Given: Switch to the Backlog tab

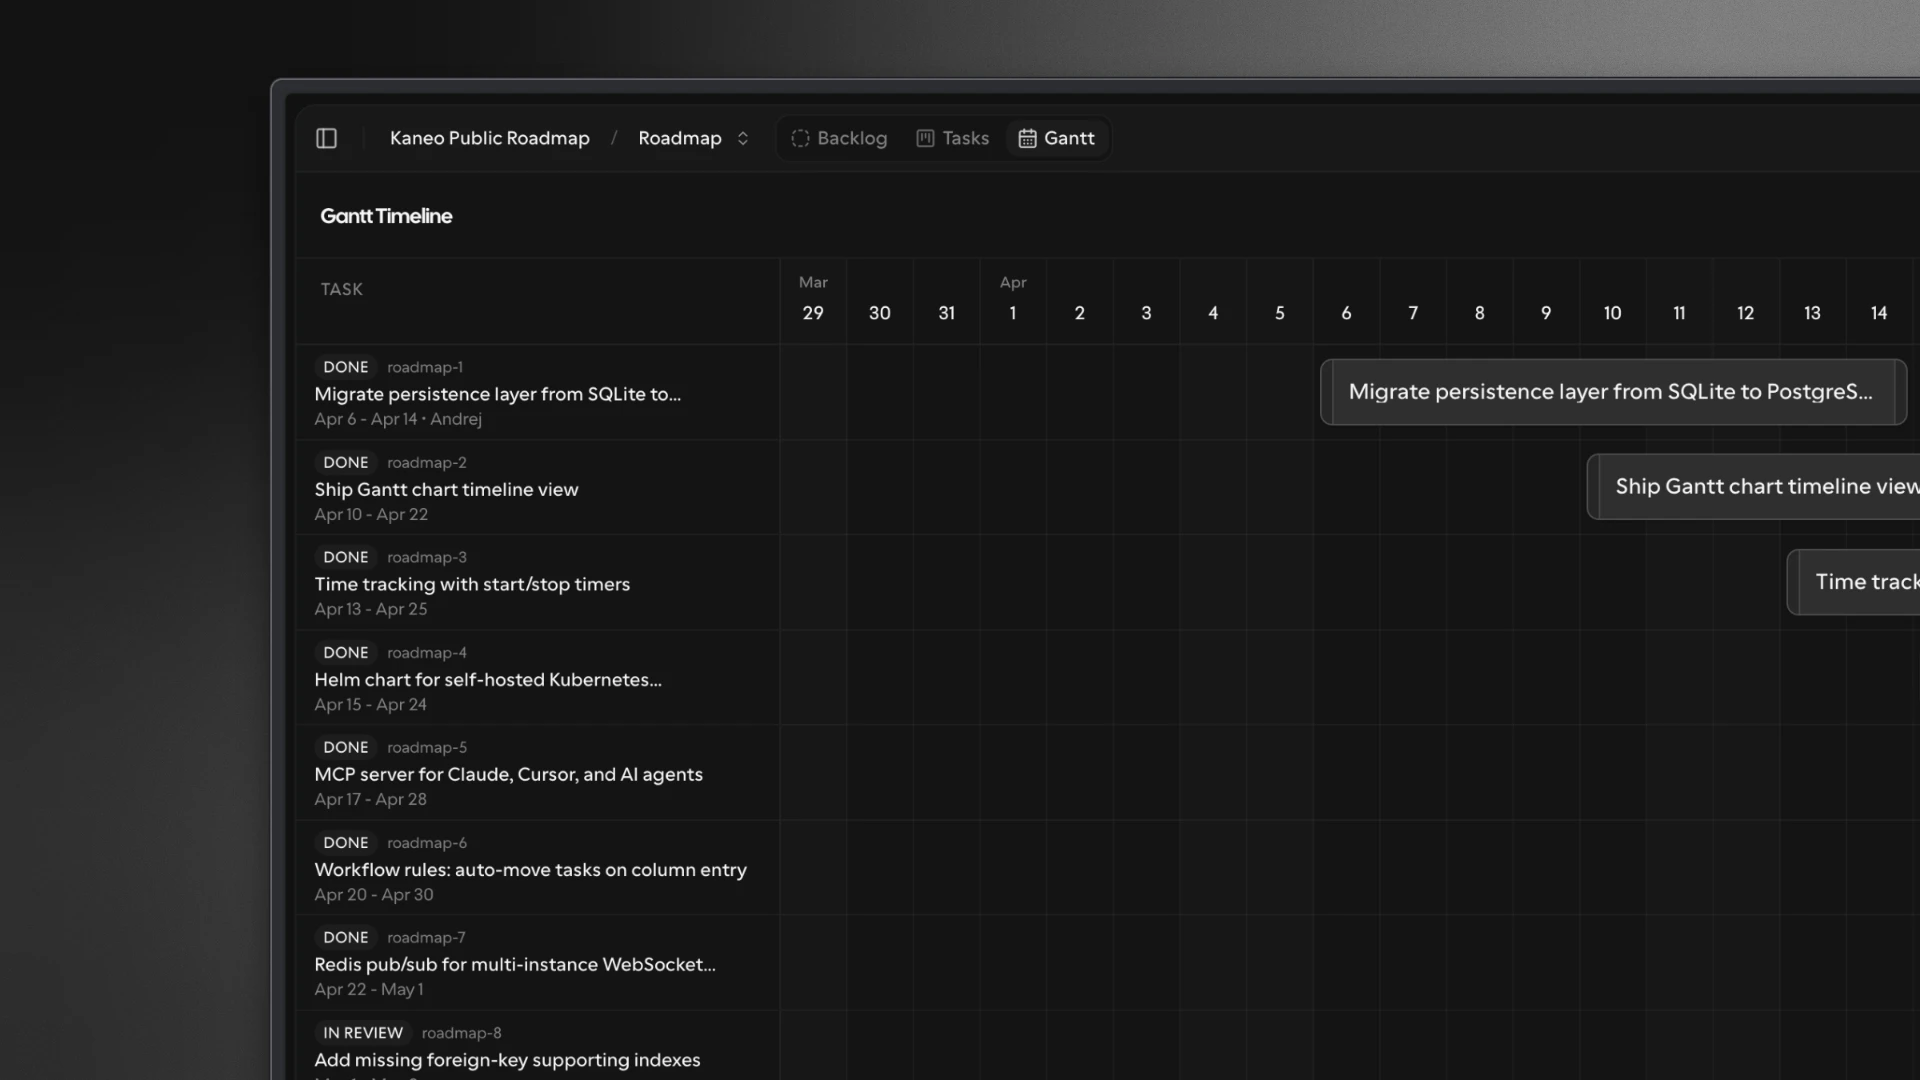Looking at the screenshot, I should pos(839,138).
